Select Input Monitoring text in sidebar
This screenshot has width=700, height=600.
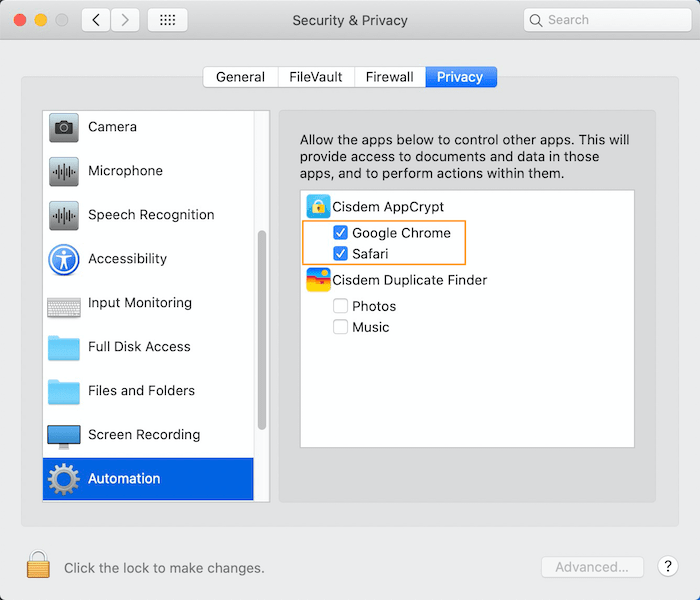click(140, 303)
